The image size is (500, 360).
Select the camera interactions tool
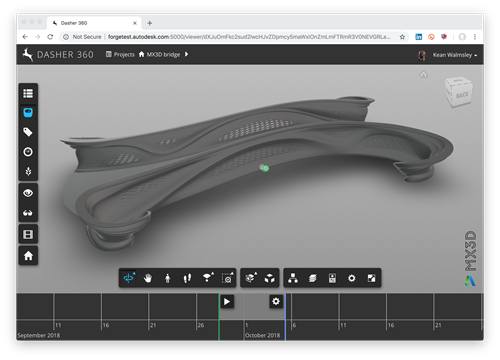tap(208, 278)
